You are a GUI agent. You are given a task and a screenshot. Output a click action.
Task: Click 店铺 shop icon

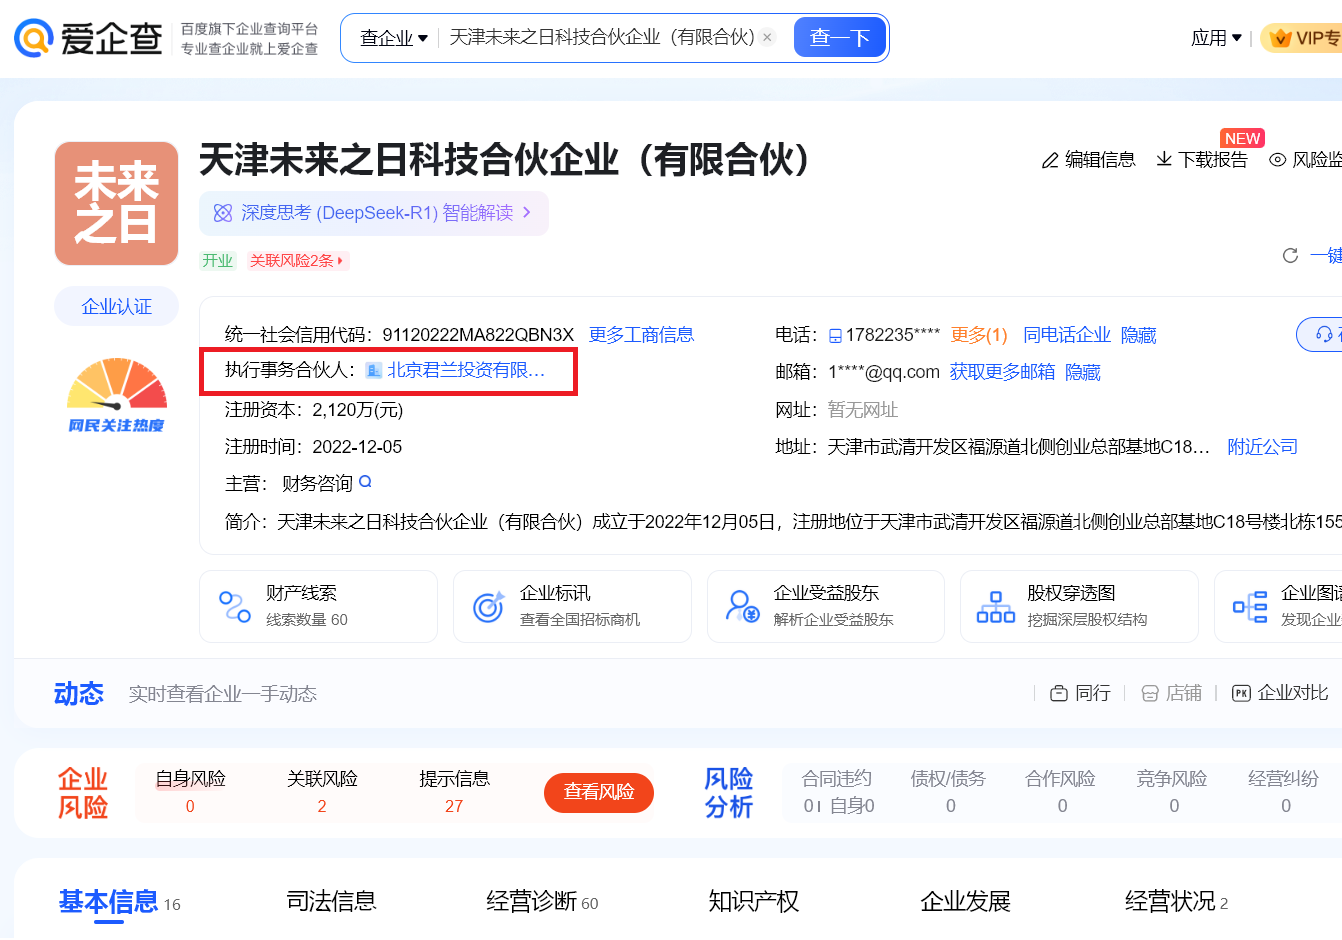tap(1150, 693)
